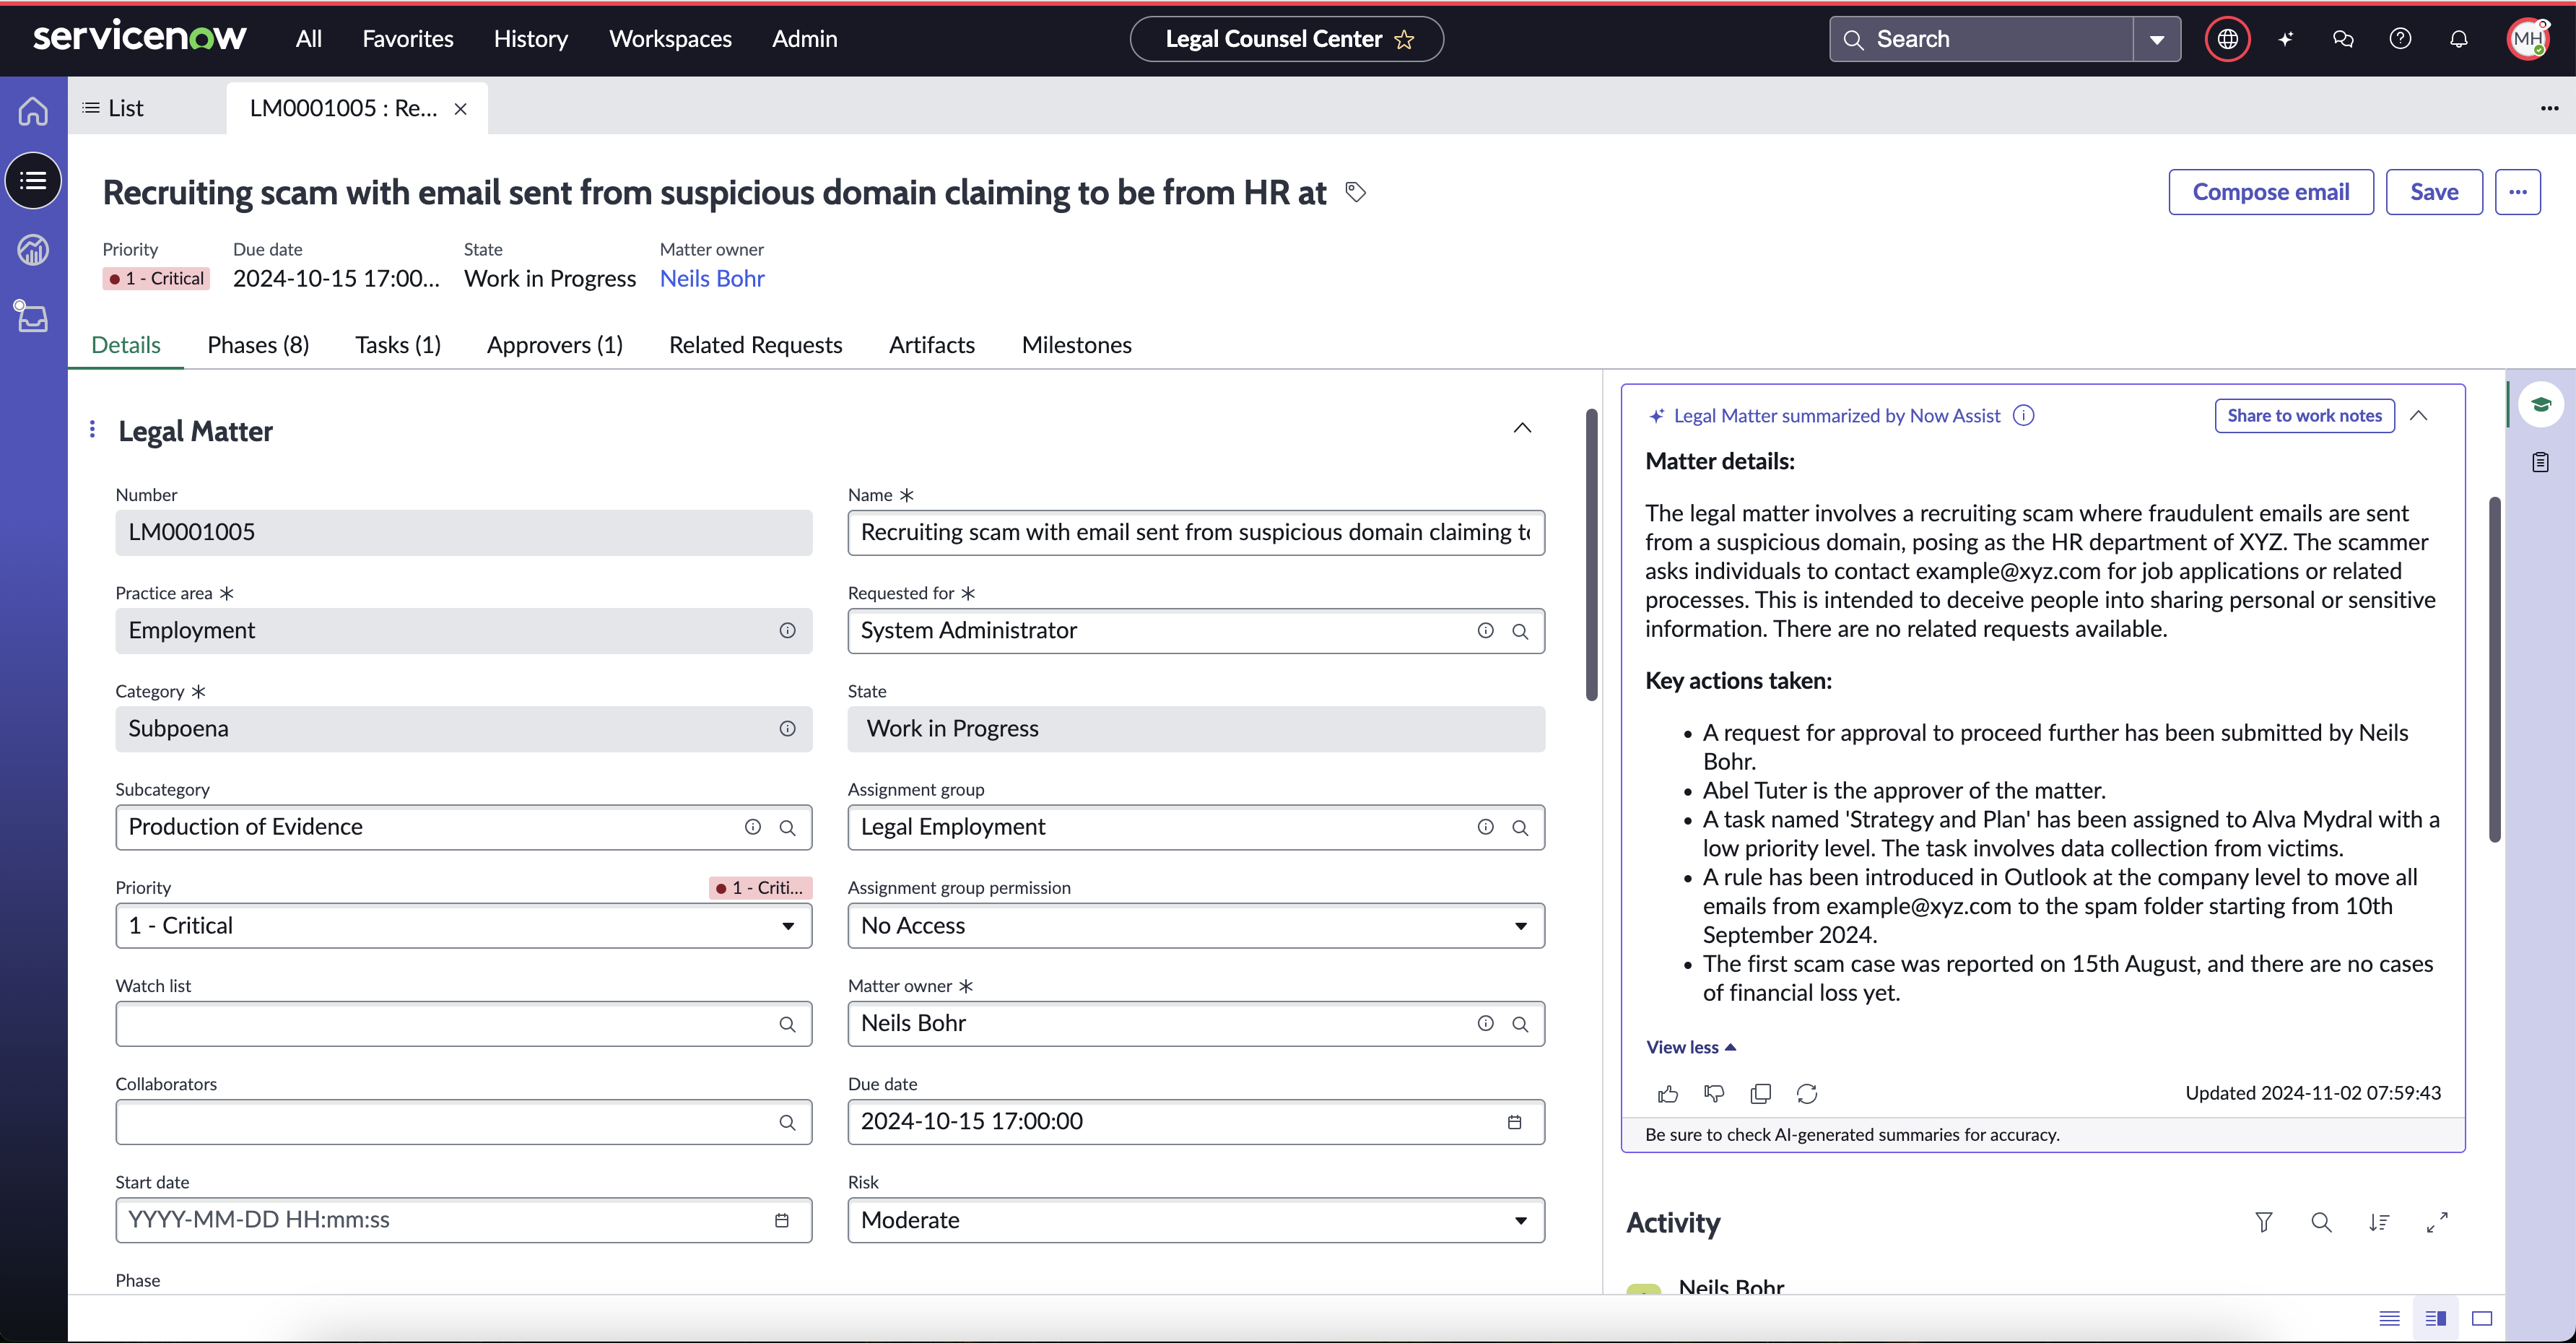Click the thumbs down feedback icon
This screenshot has width=2576, height=1343.
click(1714, 1093)
